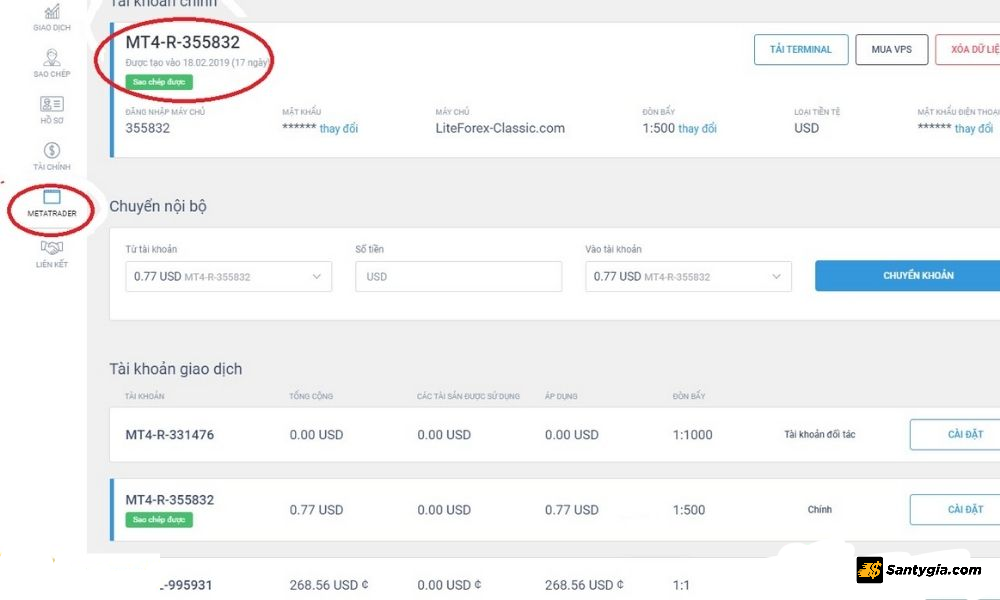Screen dimensions: 1000x600
Task: Click the LiteForex-Classic.com server name
Action: click(x=500, y=128)
